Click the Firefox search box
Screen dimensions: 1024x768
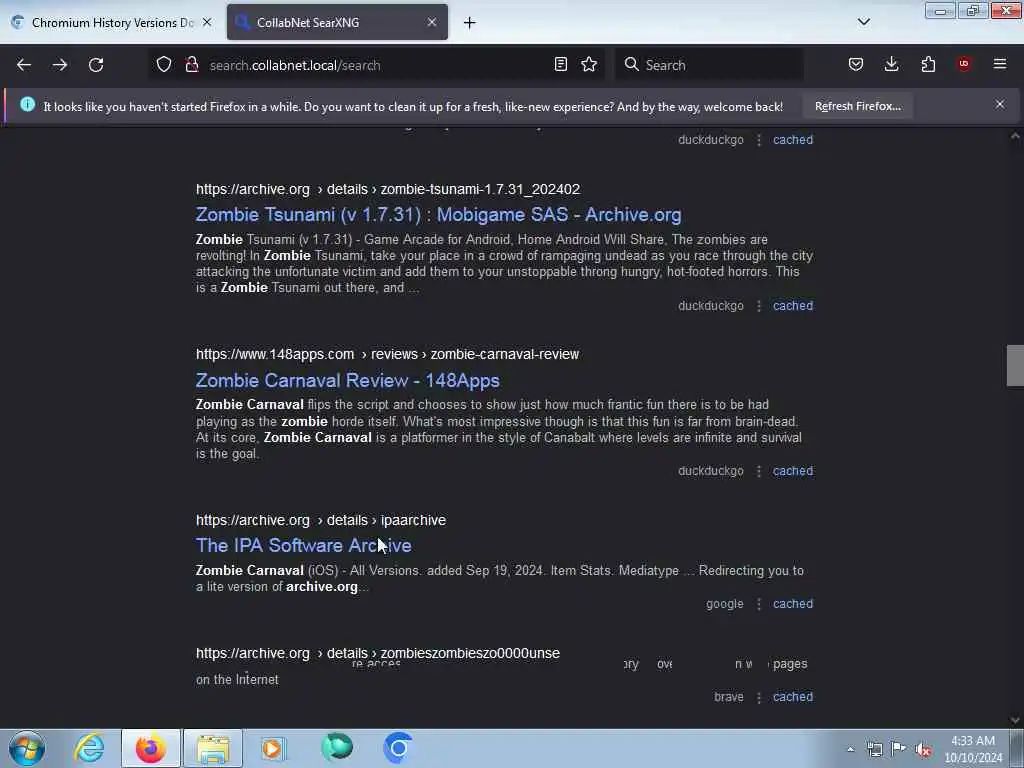pos(709,65)
